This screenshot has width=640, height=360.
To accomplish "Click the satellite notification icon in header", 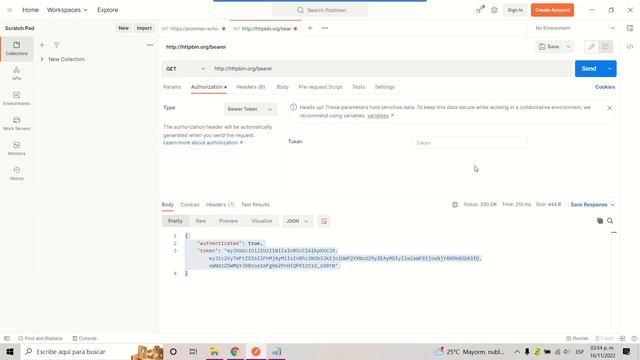I will pos(480,10).
